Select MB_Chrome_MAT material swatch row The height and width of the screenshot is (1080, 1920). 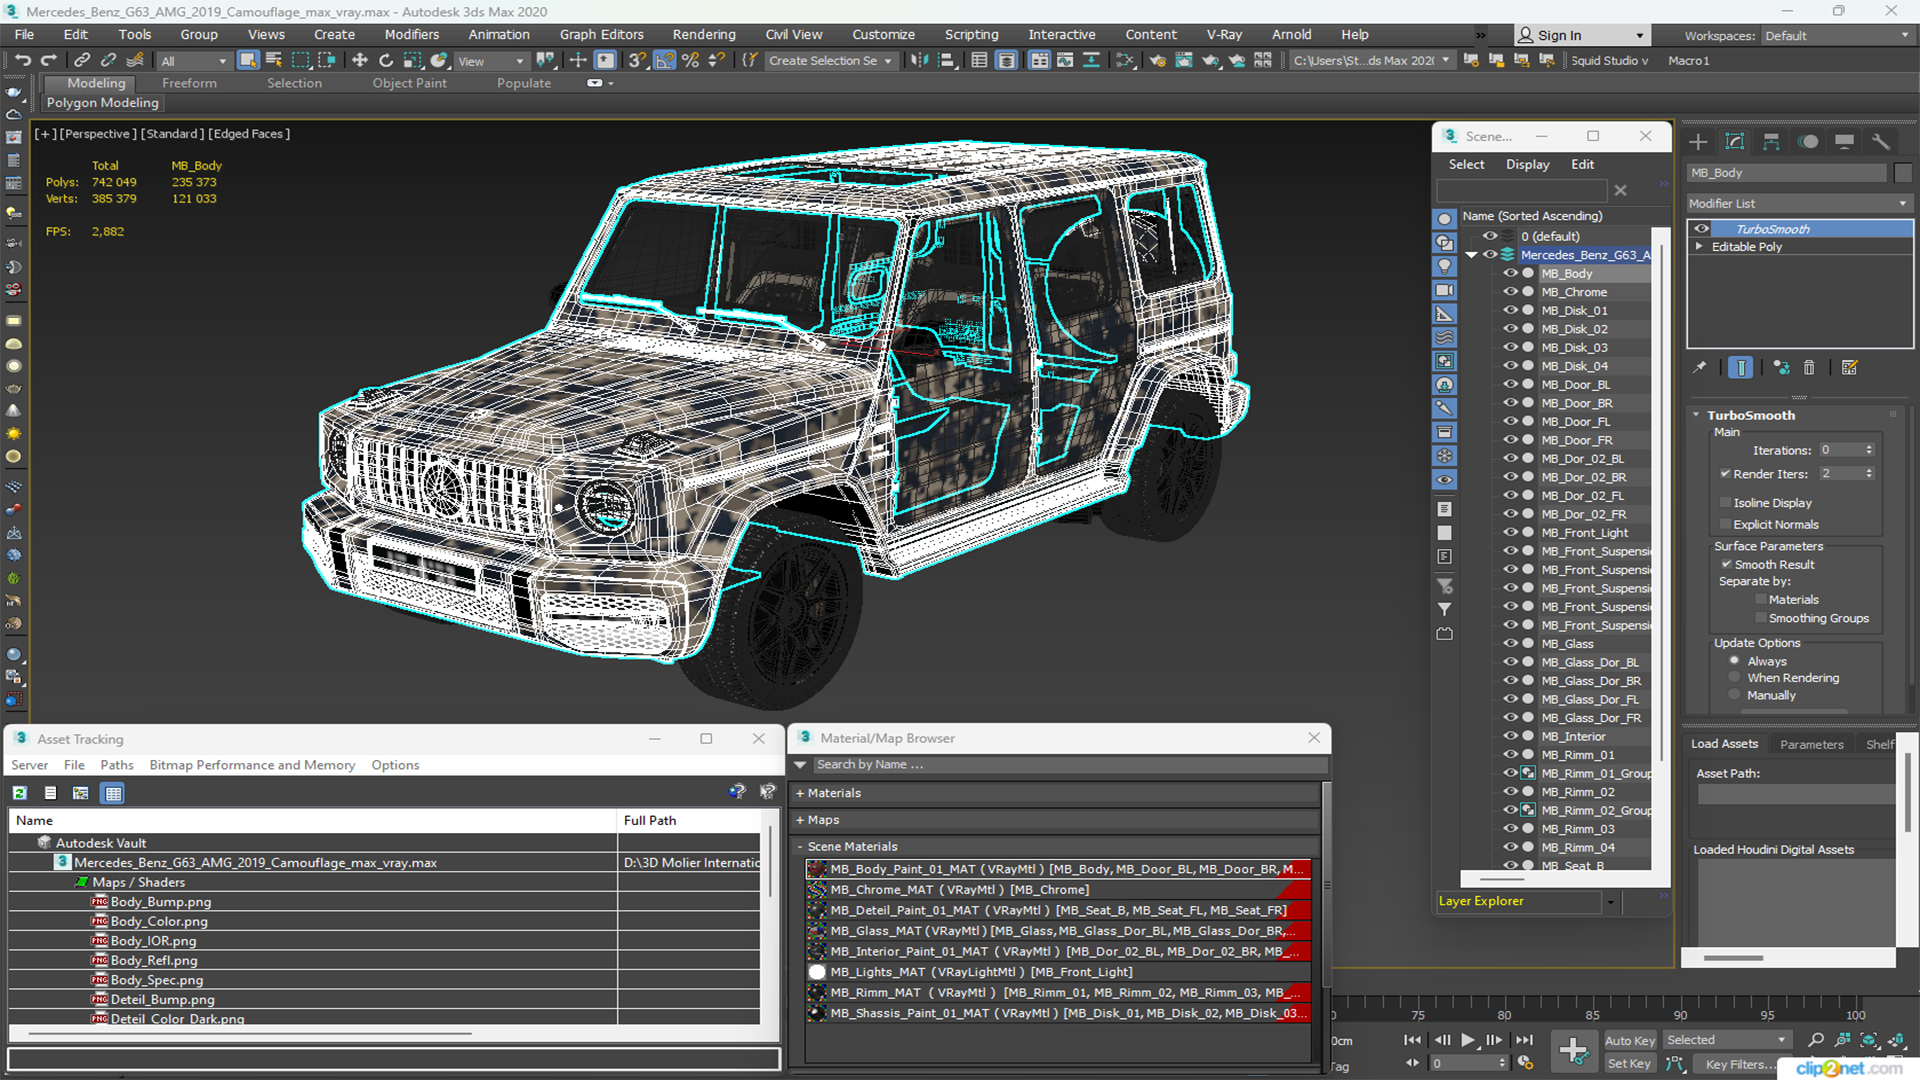(x=1058, y=890)
